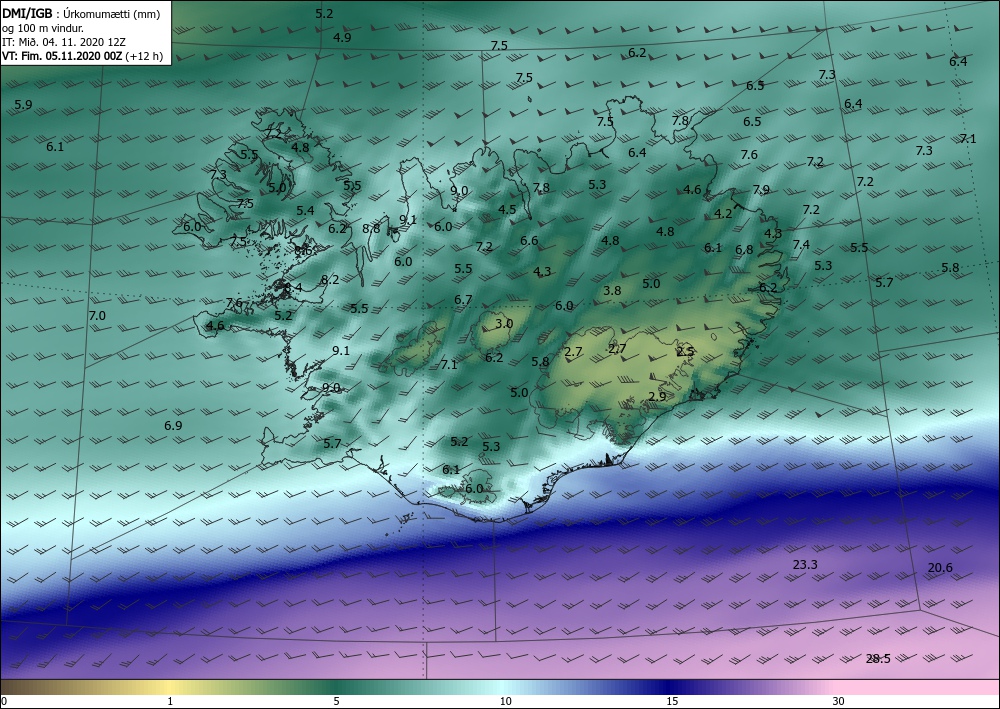Click the '1' label on the colour scale
1000x709 pixels.
170,701
